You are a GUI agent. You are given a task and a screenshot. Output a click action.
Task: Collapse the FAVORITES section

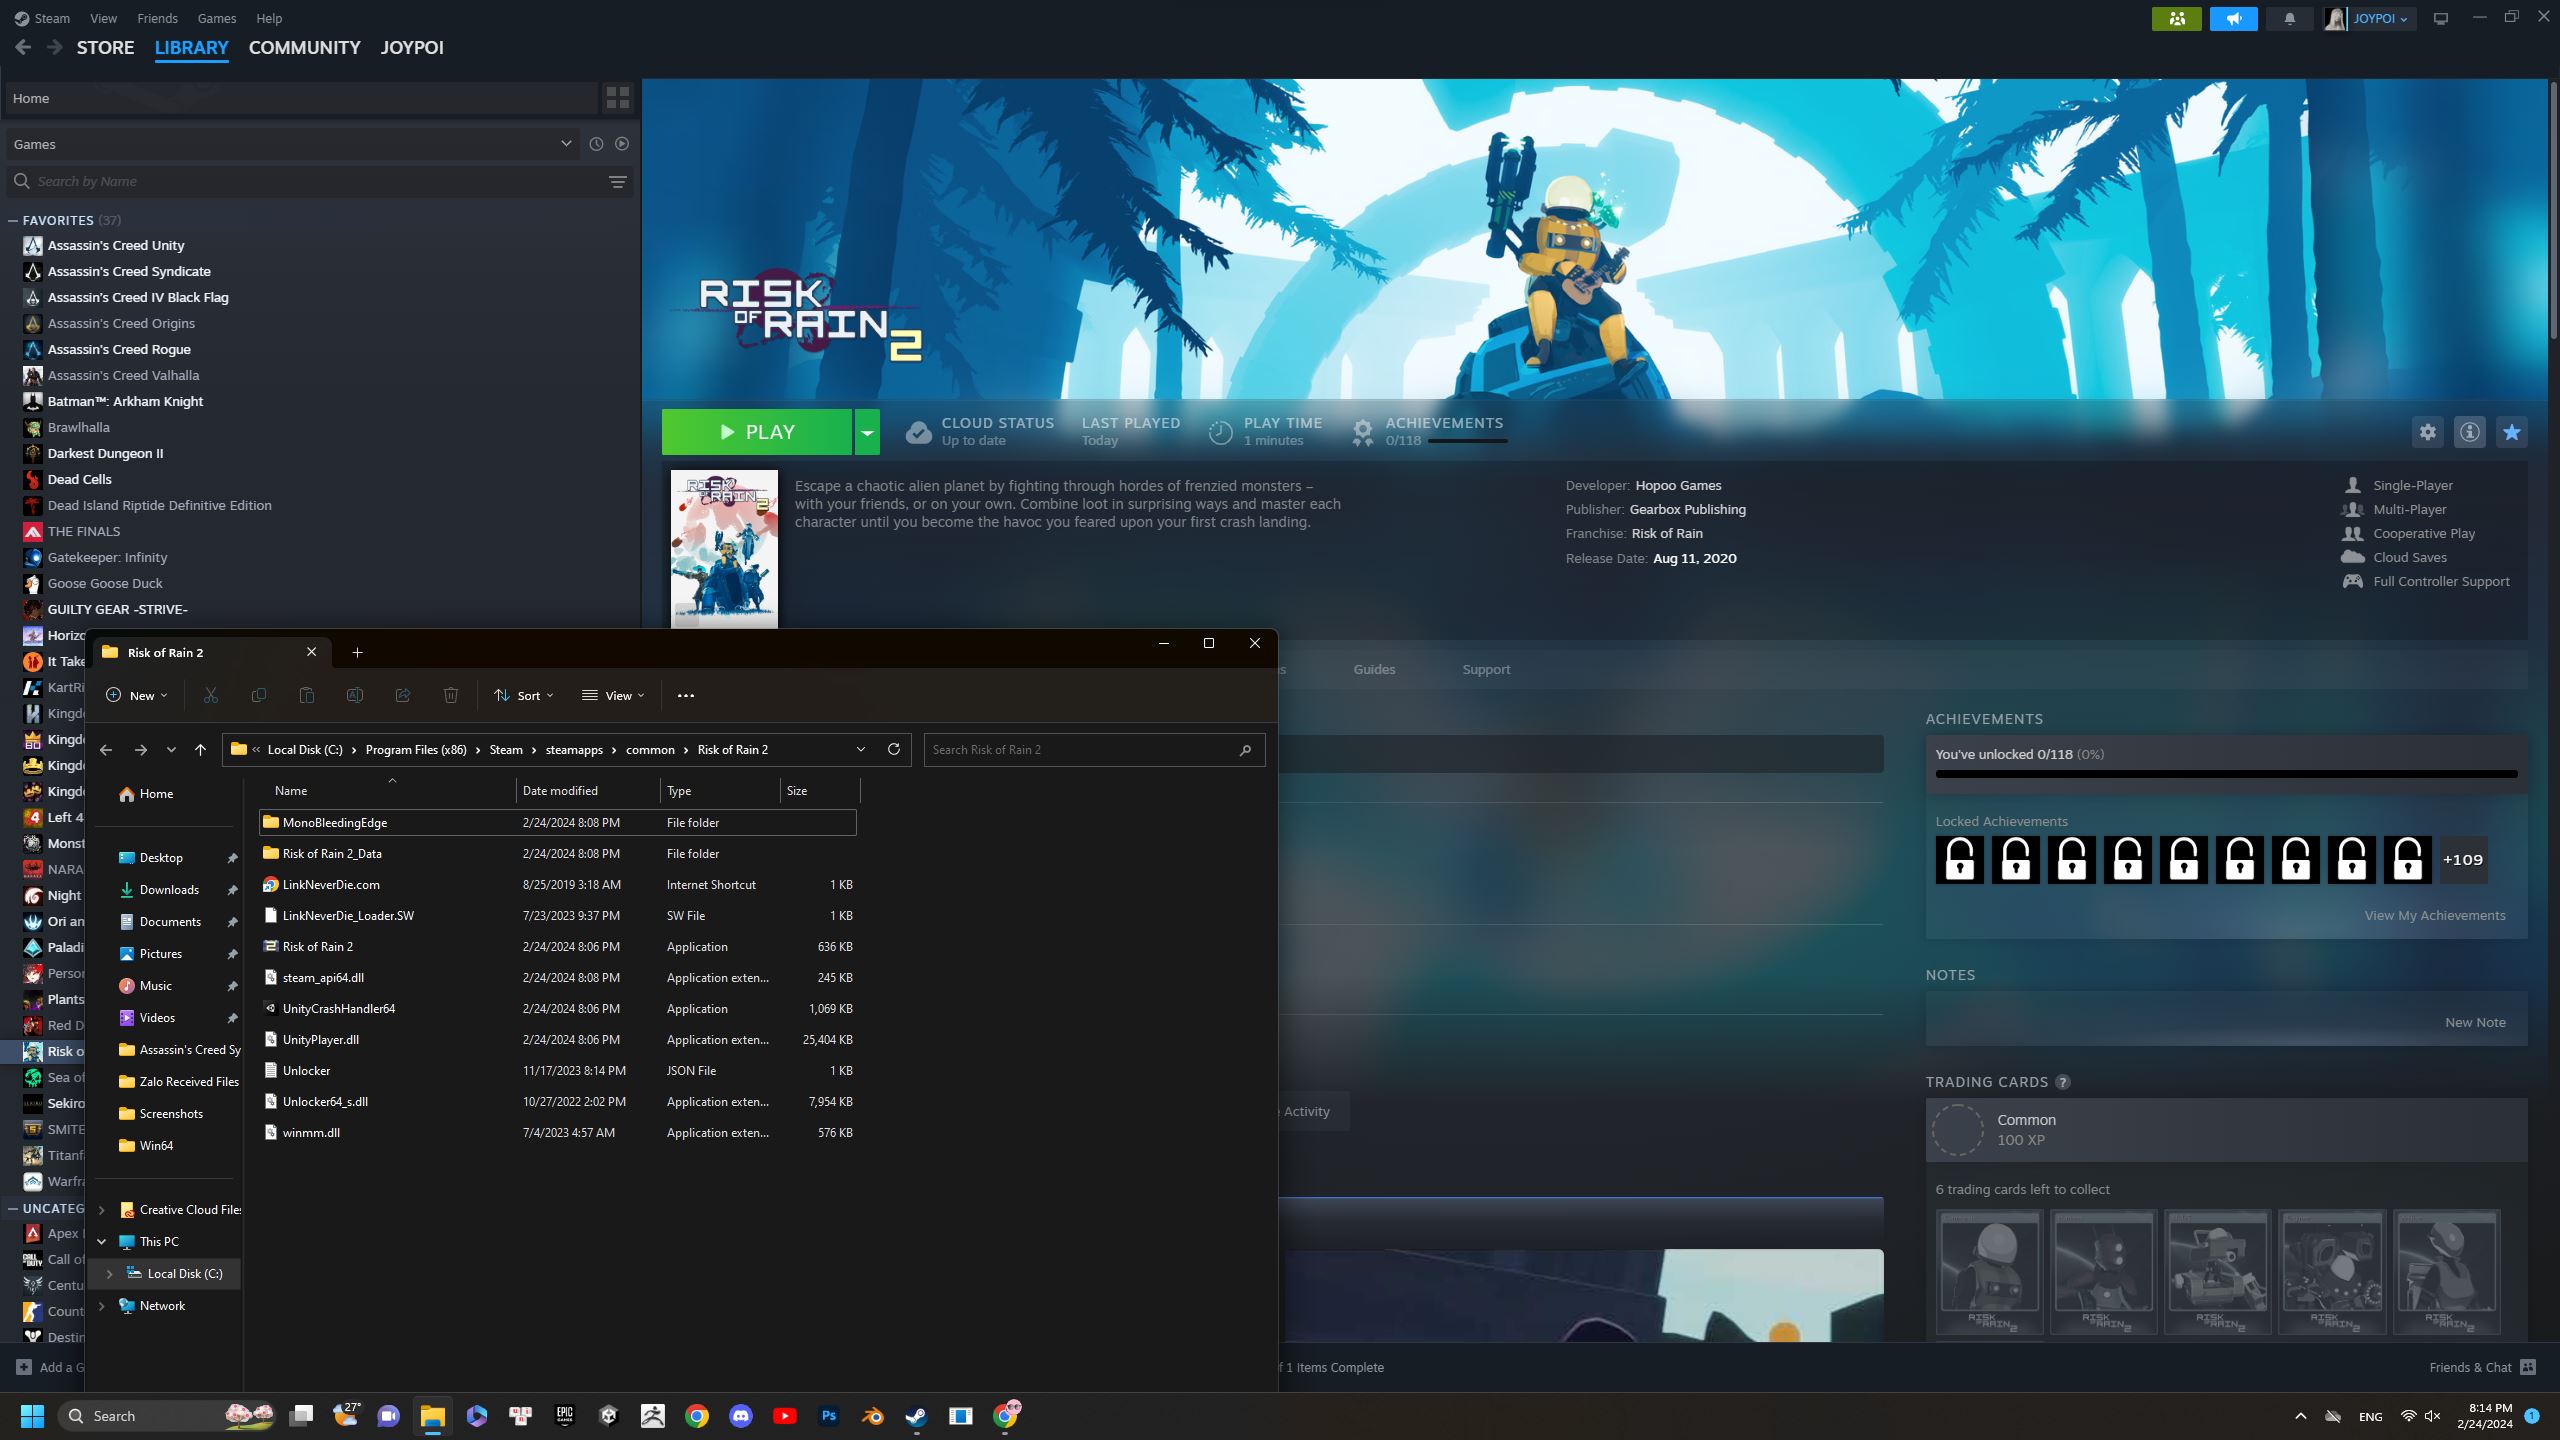[x=13, y=220]
